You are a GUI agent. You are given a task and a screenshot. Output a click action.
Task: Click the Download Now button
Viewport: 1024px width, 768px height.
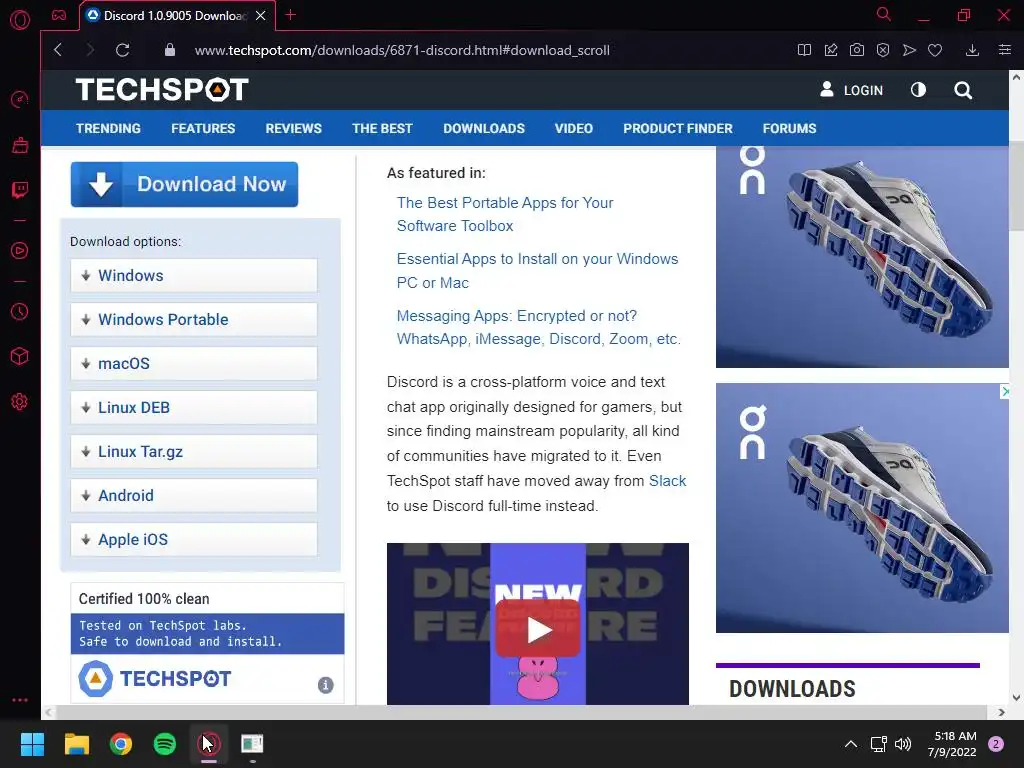tap(184, 184)
